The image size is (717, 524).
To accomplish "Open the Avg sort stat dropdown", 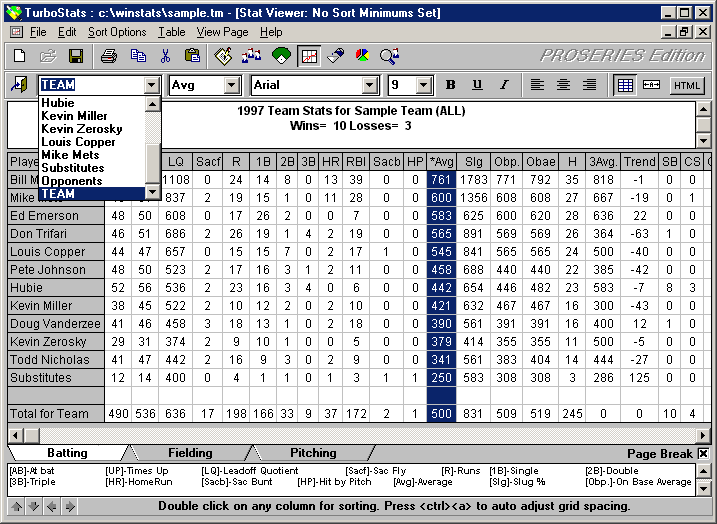I will 232,85.
